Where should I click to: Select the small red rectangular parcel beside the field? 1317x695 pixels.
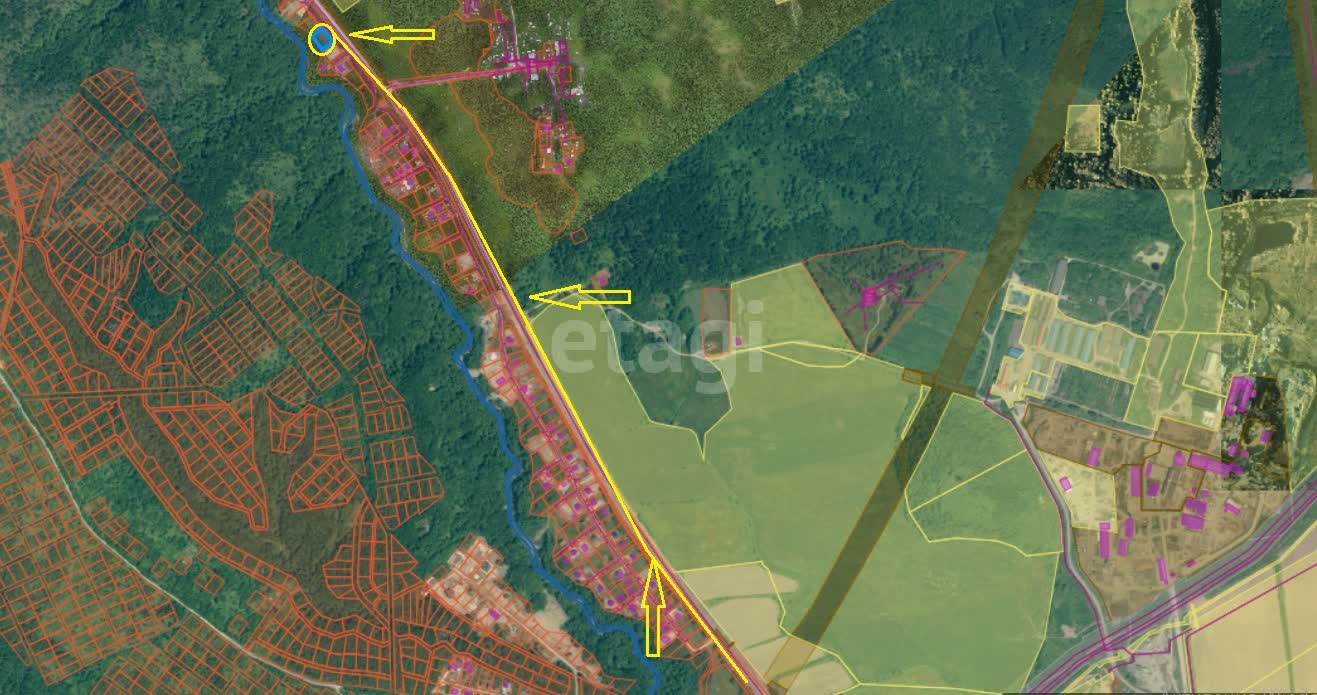[x=715, y=322]
